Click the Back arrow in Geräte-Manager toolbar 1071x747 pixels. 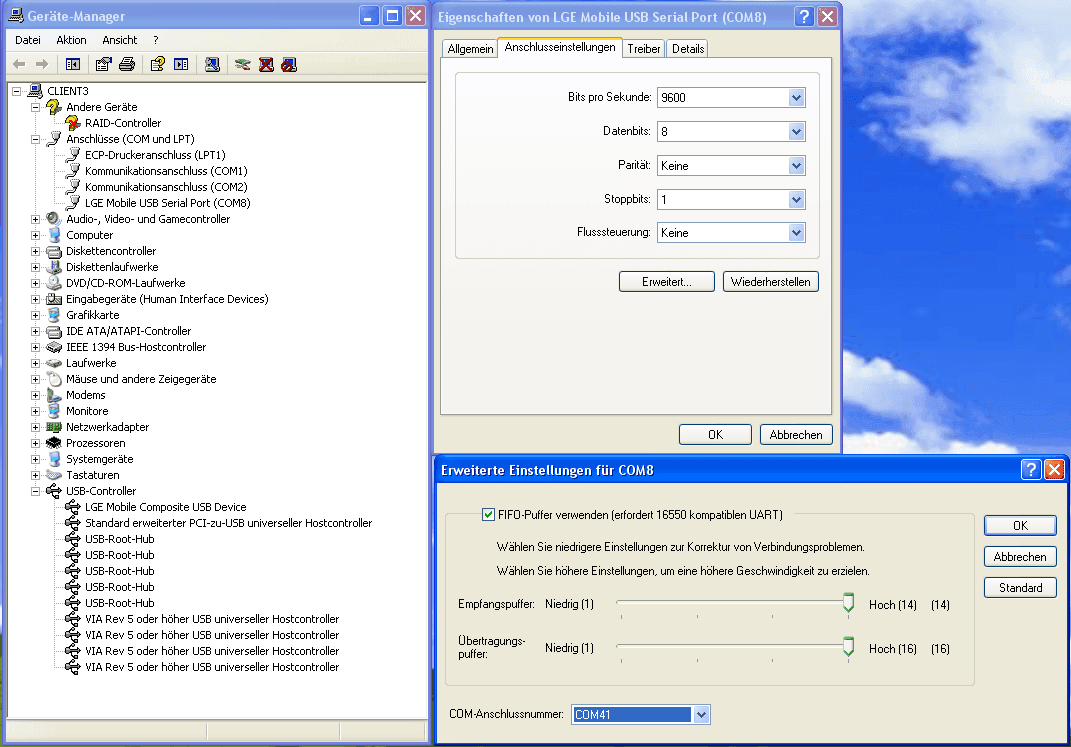coord(19,64)
